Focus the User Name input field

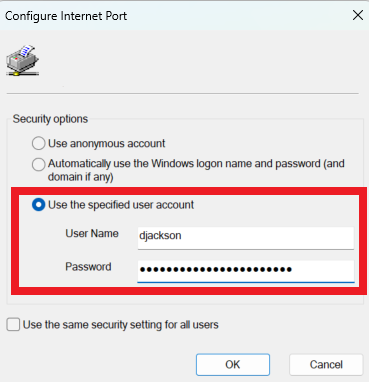pos(246,238)
